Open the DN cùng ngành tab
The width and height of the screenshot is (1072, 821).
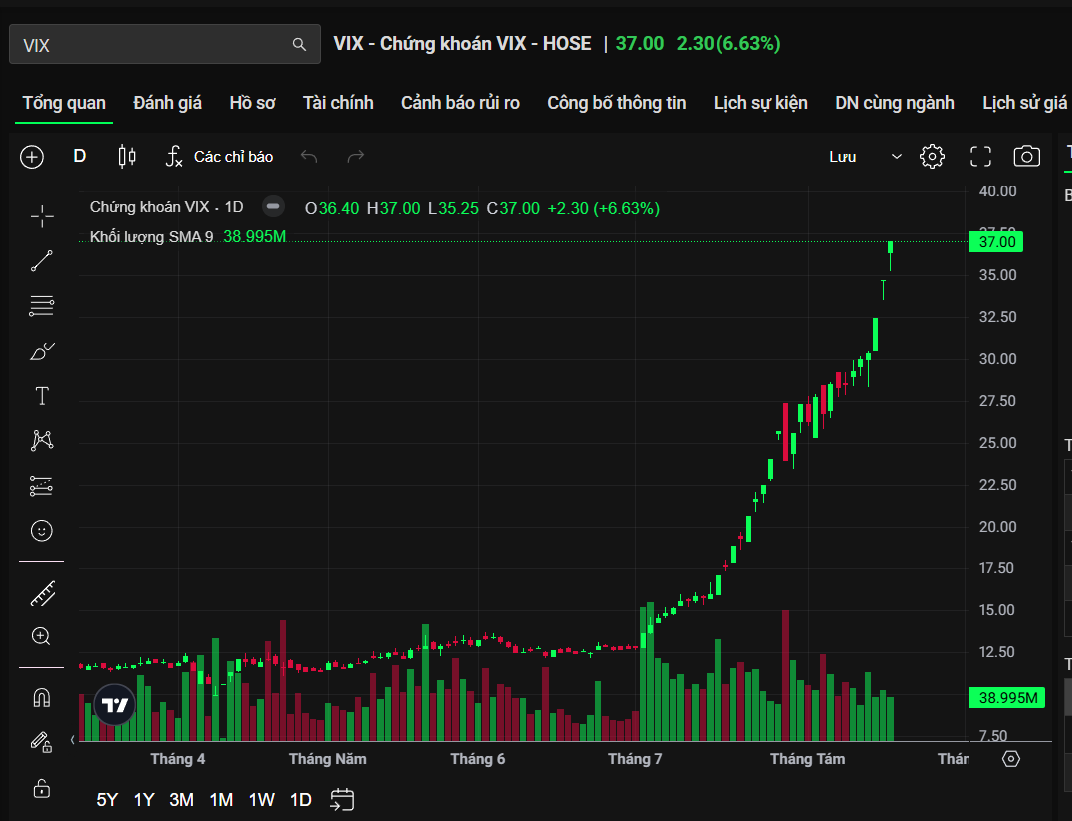click(x=895, y=103)
